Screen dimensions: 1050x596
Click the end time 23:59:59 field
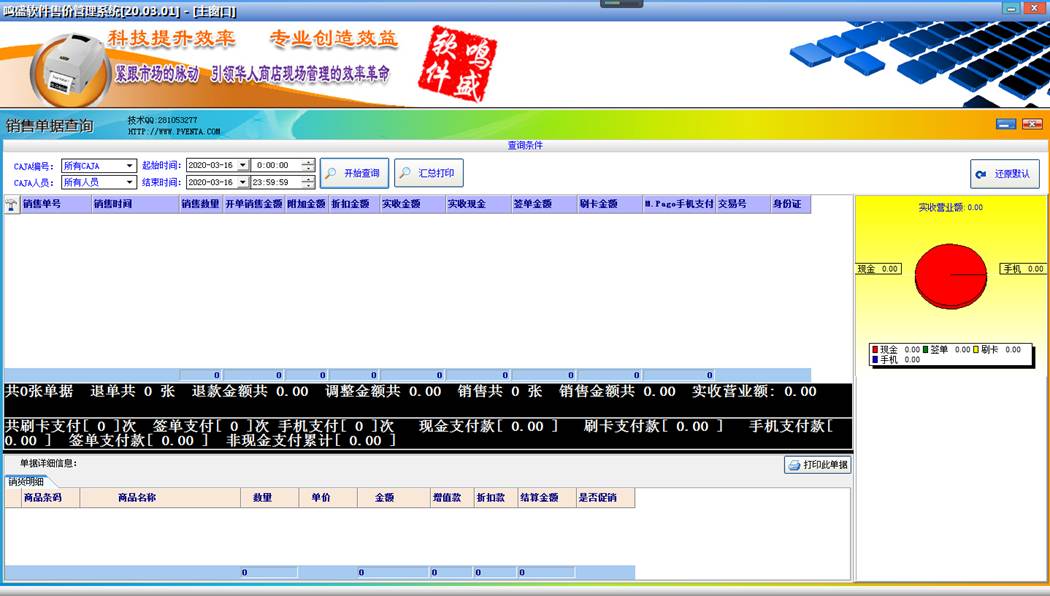pos(276,182)
